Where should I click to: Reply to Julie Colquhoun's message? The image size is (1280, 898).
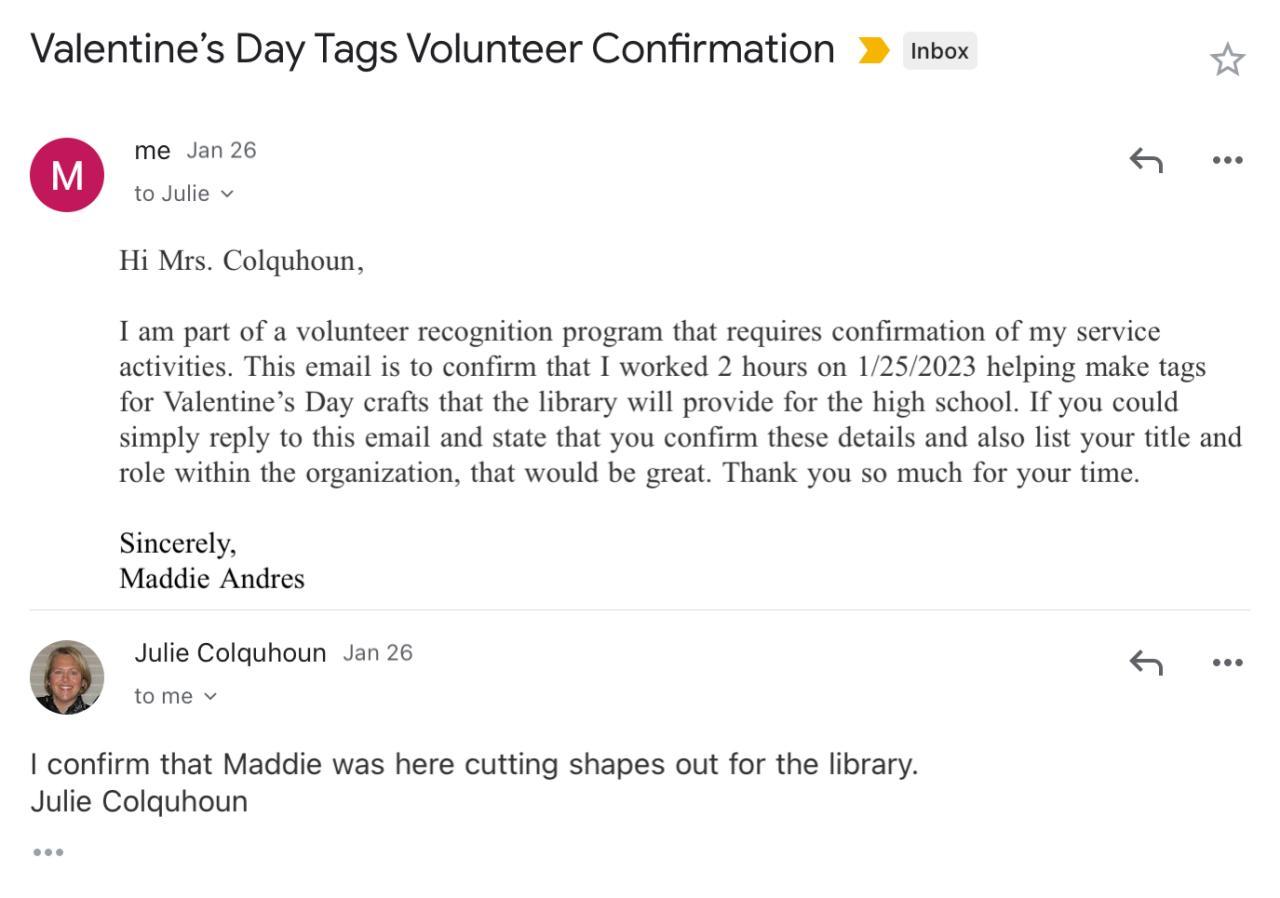click(1146, 662)
